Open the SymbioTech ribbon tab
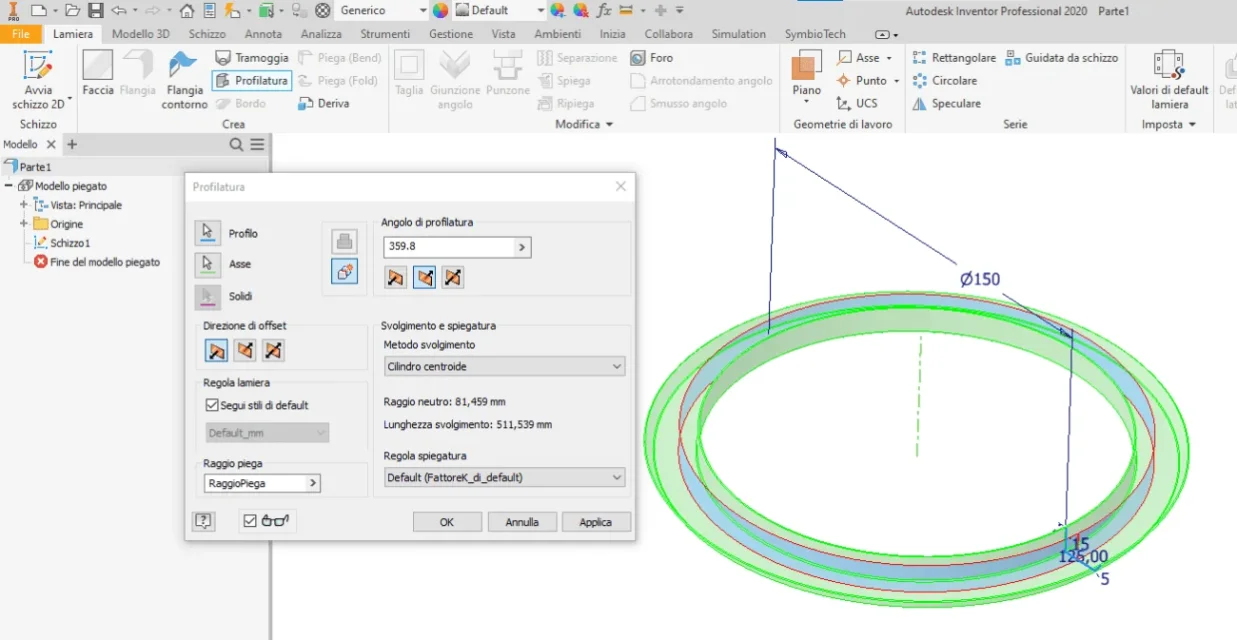Screen dimensions: 1237x640 click(x=815, y=34)
